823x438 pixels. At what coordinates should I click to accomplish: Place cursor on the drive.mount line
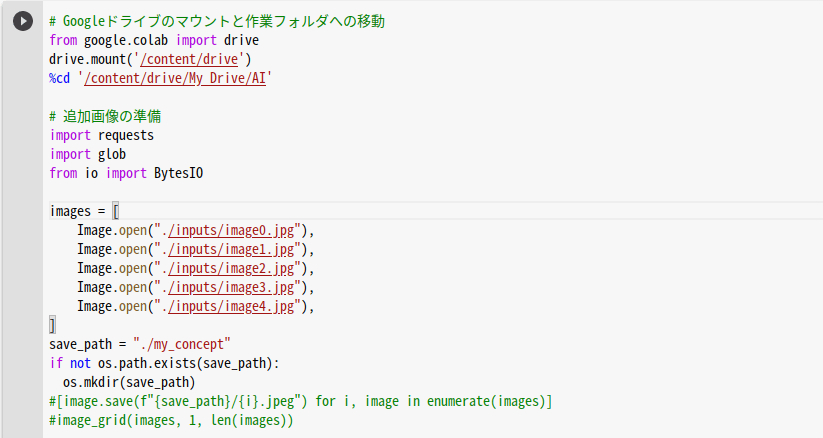coord(151,59)
